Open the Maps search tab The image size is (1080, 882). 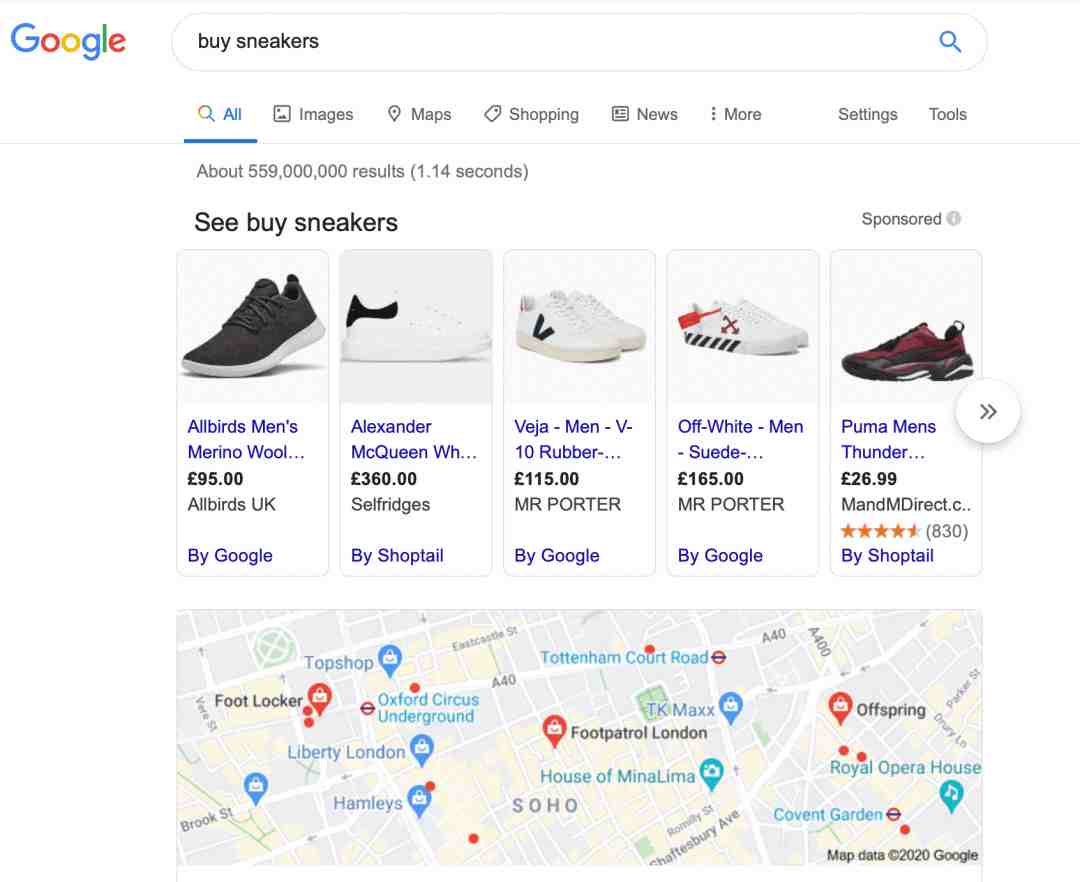click(419, 114)
